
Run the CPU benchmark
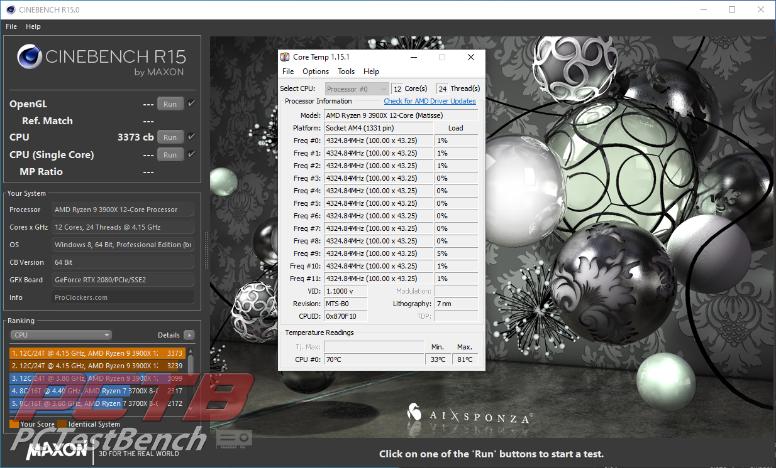[170, 137]
